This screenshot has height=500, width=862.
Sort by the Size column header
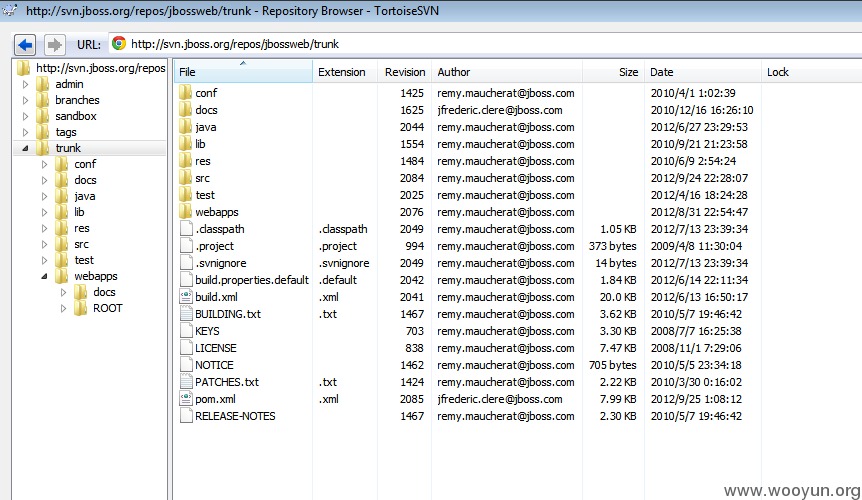pos(613,71)
